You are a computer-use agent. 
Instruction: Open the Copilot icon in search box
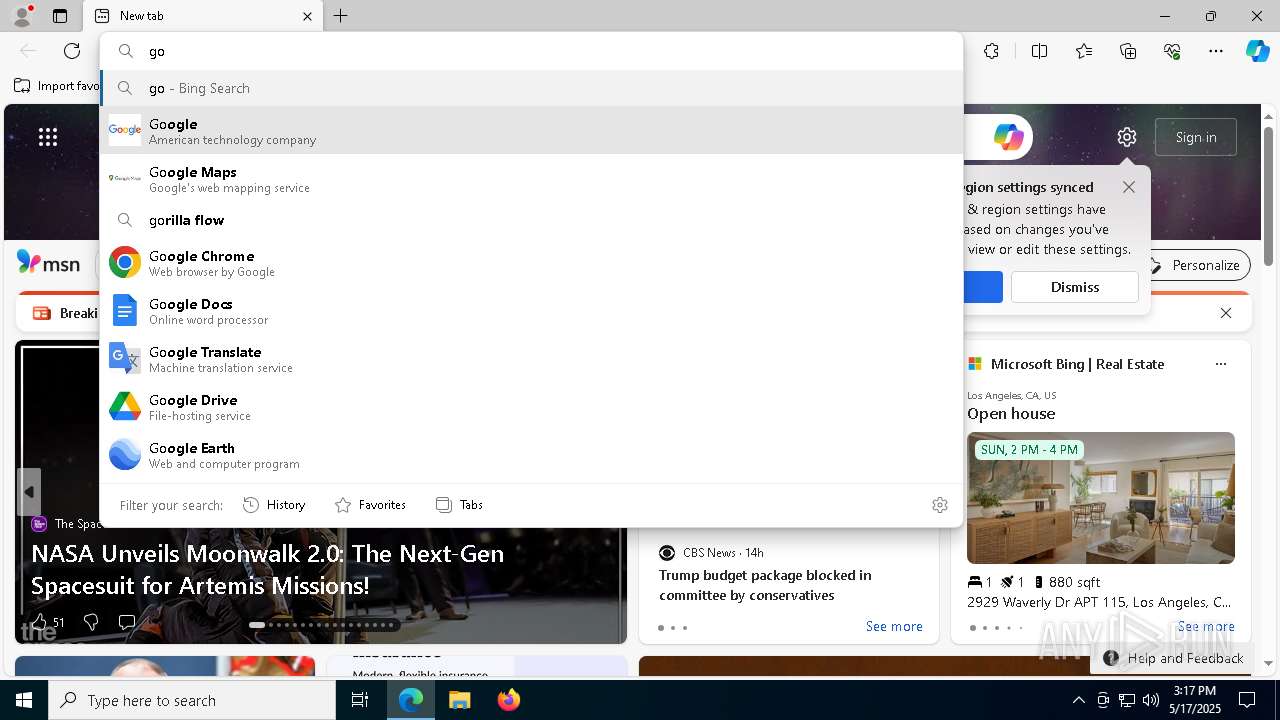(1008, 137)
